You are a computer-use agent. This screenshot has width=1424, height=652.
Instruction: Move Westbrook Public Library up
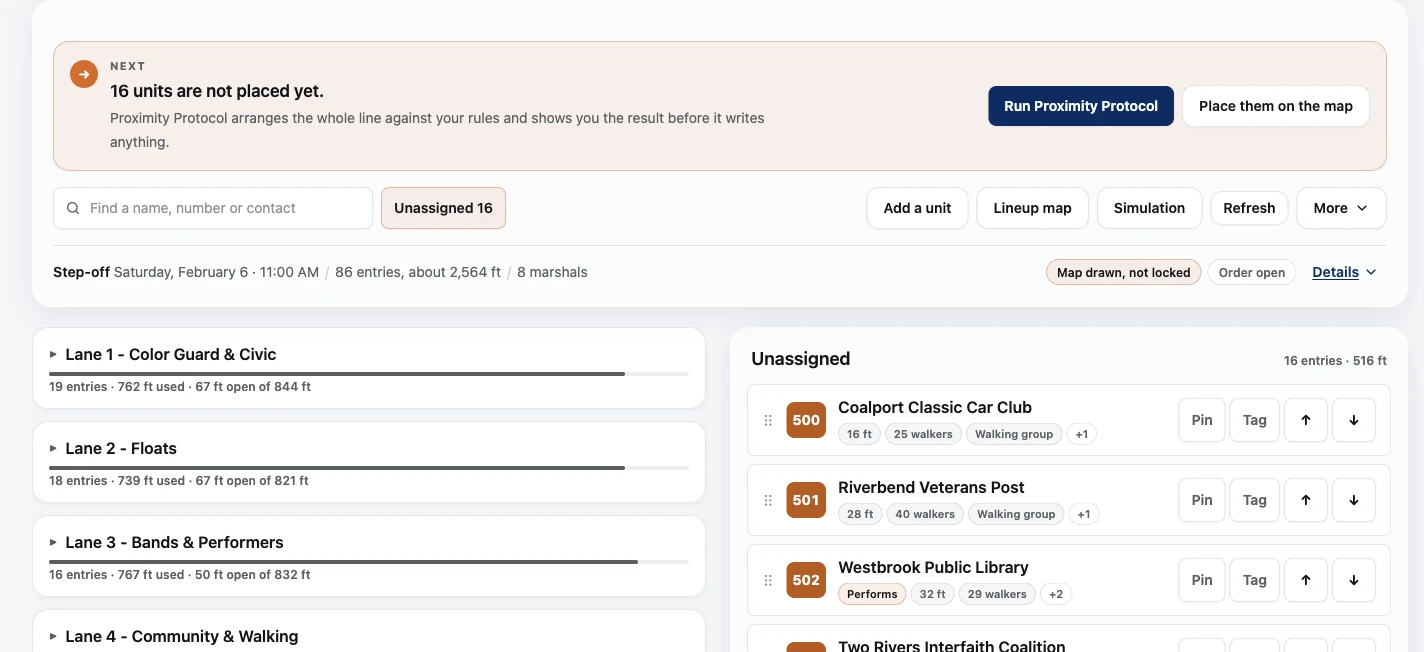(x=1305, y=580)
